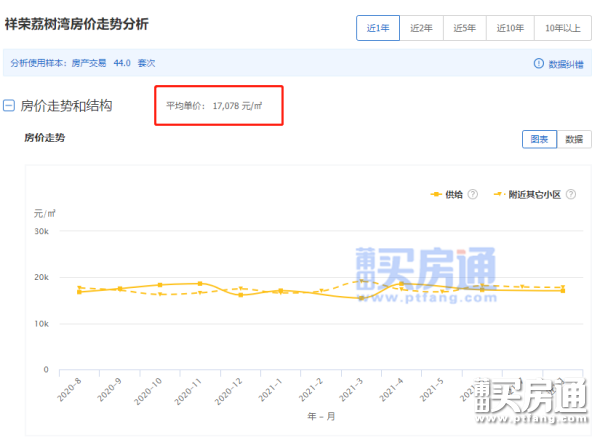The image size is (600, 440).
Task: Click the 房产交易 44.0 套次 sample text
Action: tap(113, 63)
